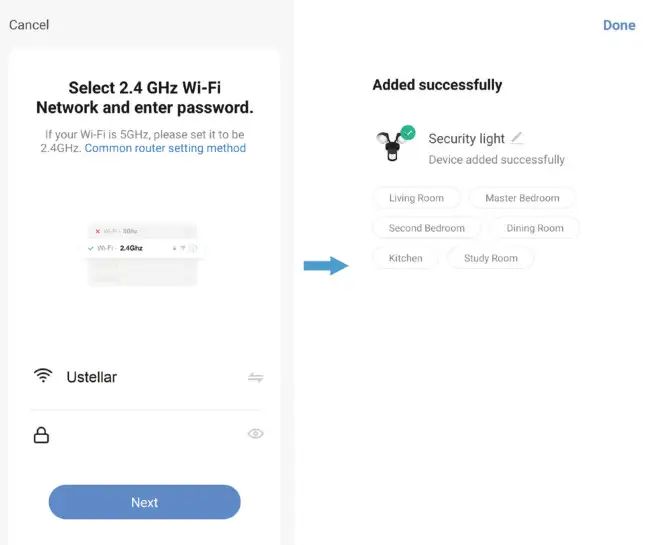Tap Cancel at the top left
Image resolution: width=662 pixels, height=545 pixels.
click(x=29, y=24)
